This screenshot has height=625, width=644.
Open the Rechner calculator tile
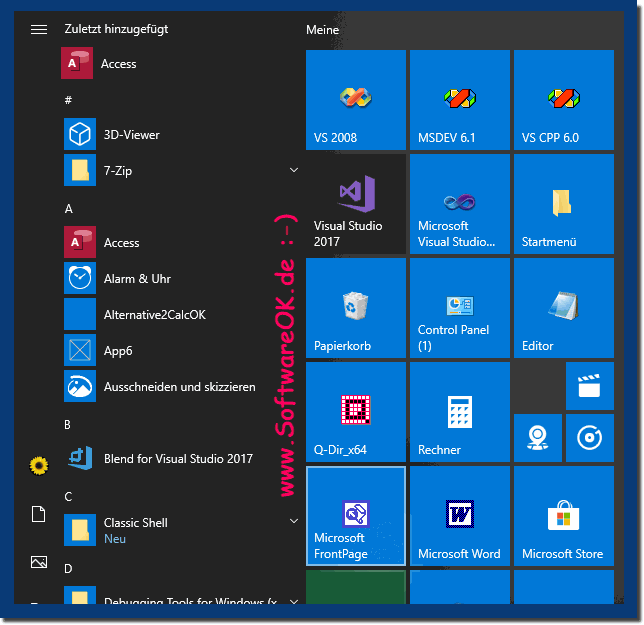point(460,411)
